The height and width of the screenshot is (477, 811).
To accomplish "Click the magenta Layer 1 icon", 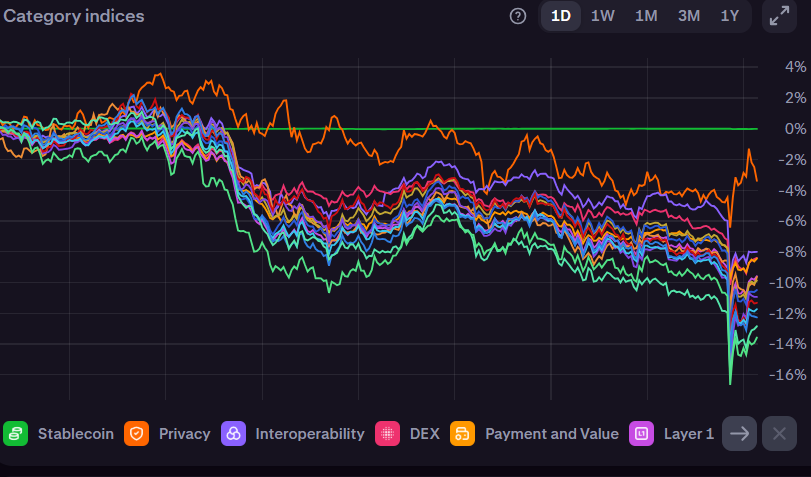I will pyautogui.click(x=641, y=434).
